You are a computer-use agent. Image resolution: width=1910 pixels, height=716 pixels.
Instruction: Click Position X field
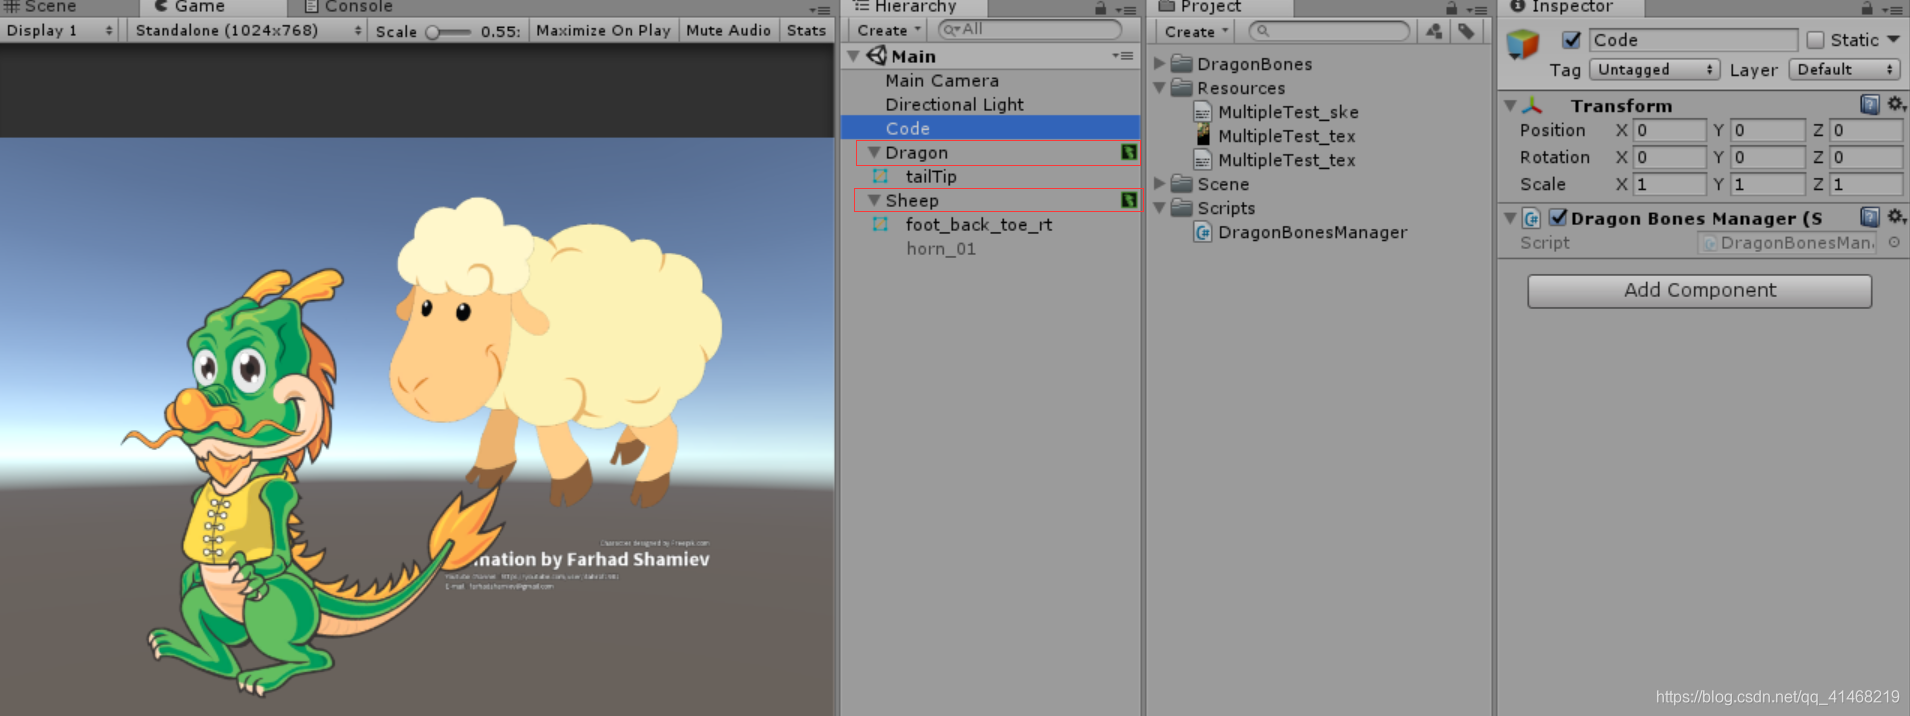click(x=1669, y=130)
